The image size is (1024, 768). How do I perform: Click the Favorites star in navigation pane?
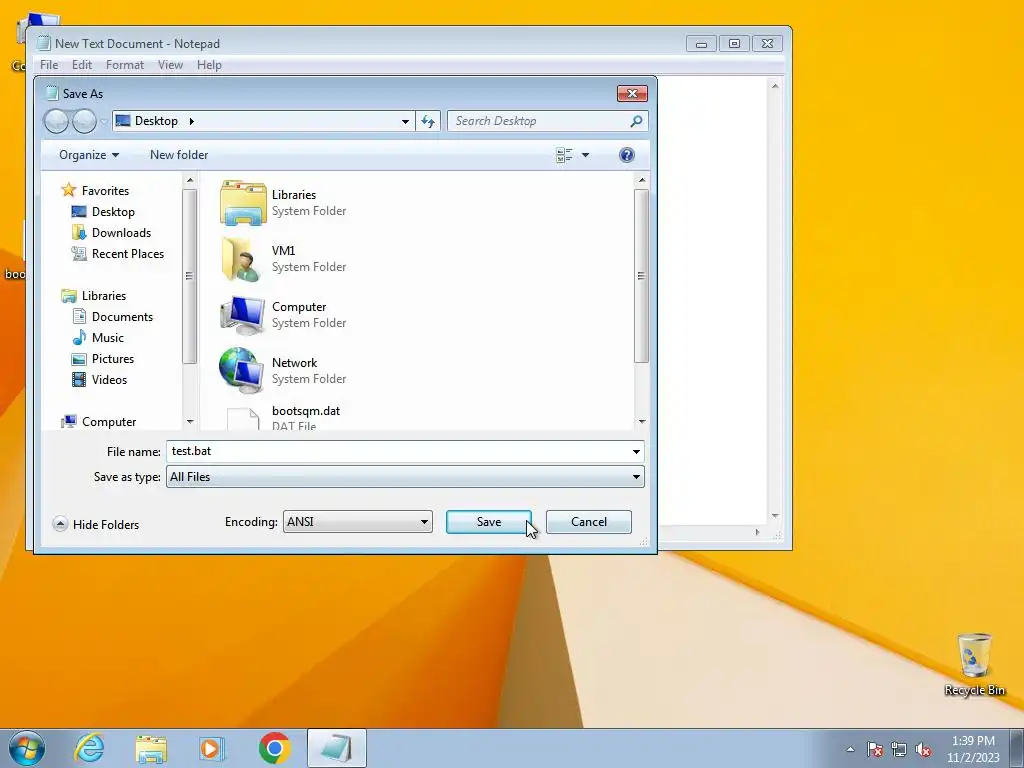[x=69, y=191]
